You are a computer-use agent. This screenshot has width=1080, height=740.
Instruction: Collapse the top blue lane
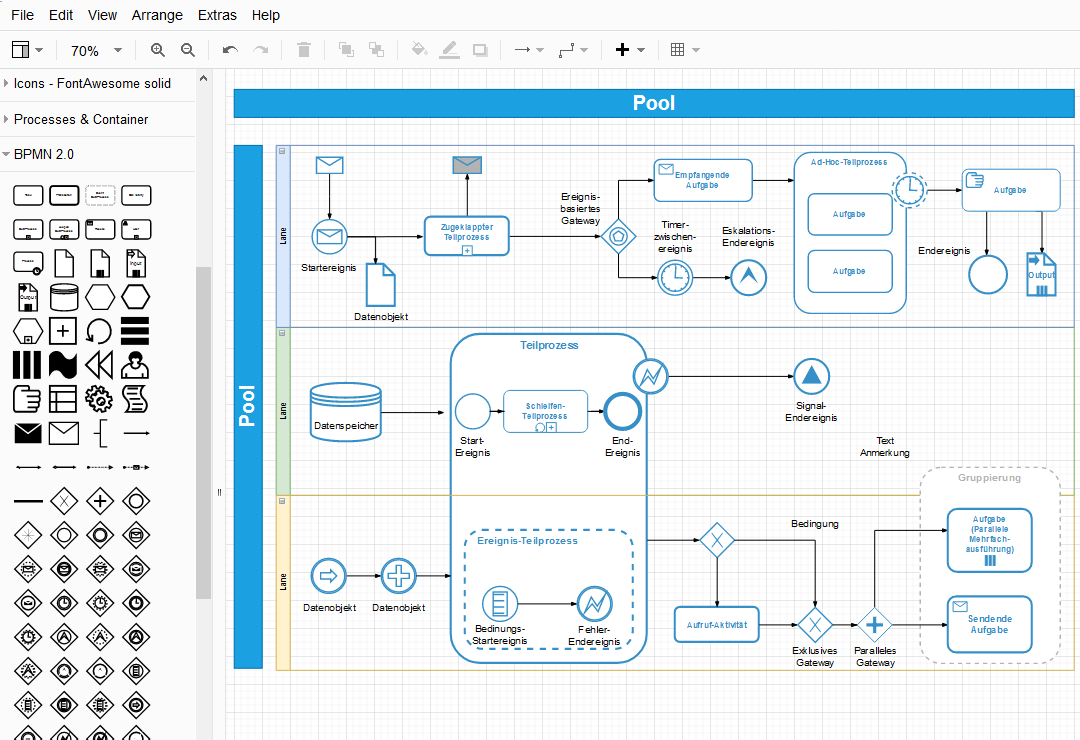click(282, 151)
